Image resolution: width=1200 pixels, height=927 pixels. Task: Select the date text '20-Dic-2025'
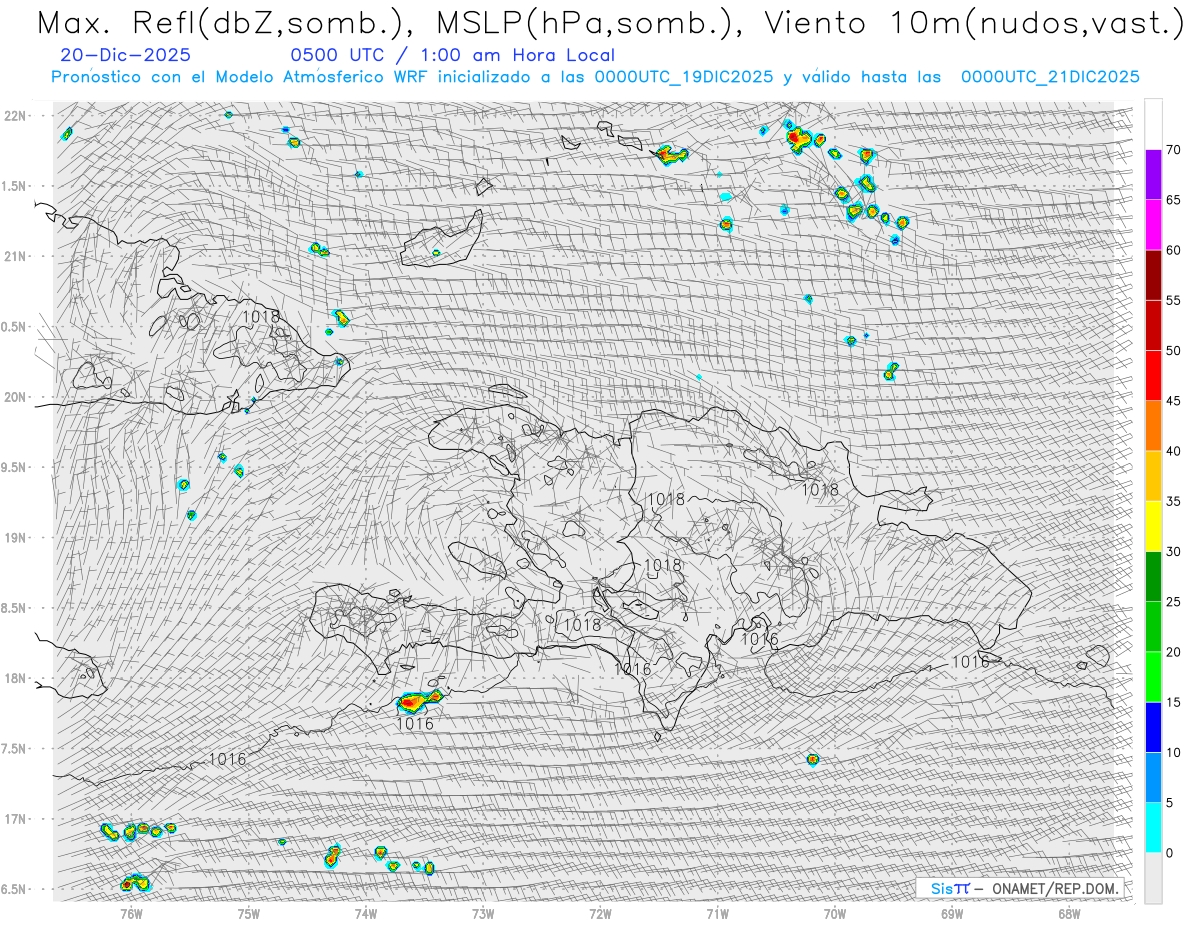(x=125, y=55)
